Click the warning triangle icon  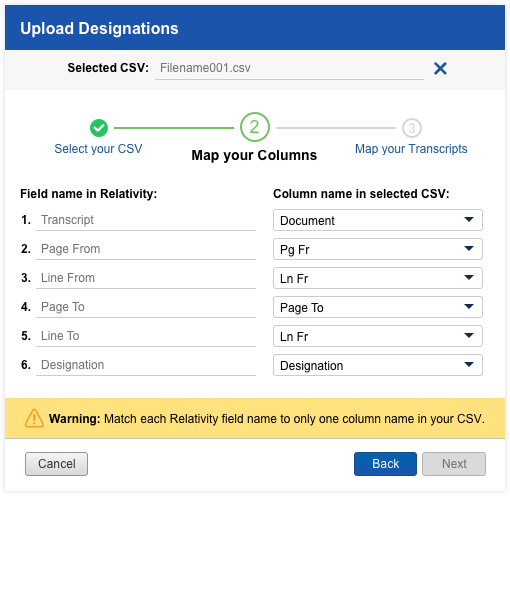[x=34, y=418]
